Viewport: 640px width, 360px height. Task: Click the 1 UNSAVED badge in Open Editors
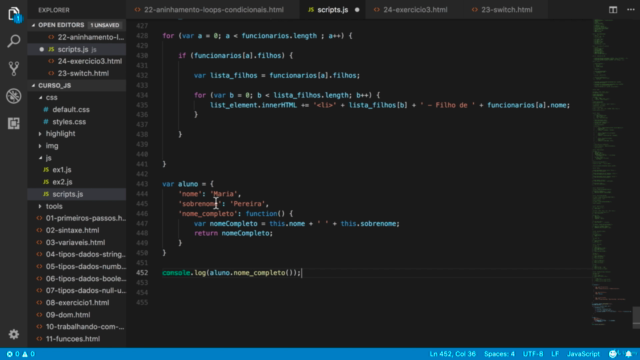point(105,25)
